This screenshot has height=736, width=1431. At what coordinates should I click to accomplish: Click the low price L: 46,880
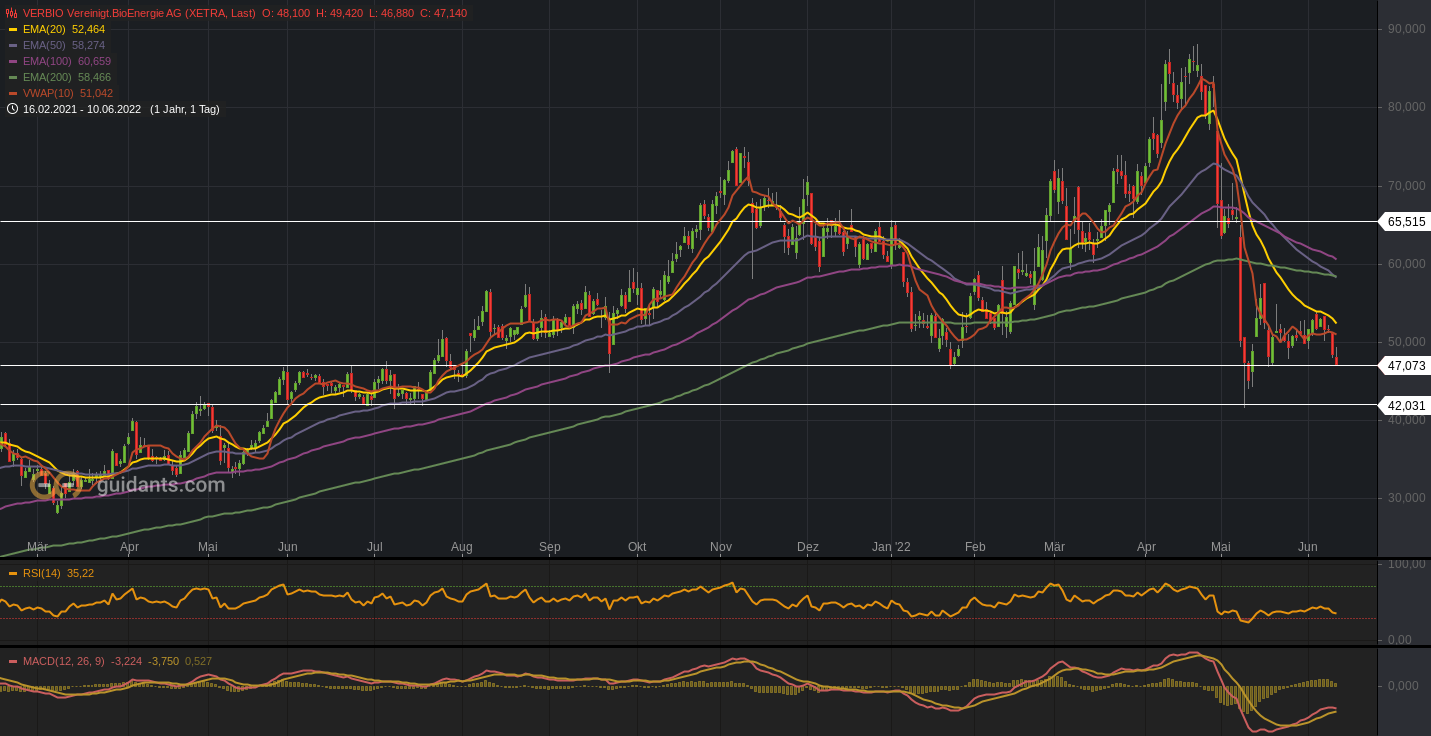coord(390,13)
